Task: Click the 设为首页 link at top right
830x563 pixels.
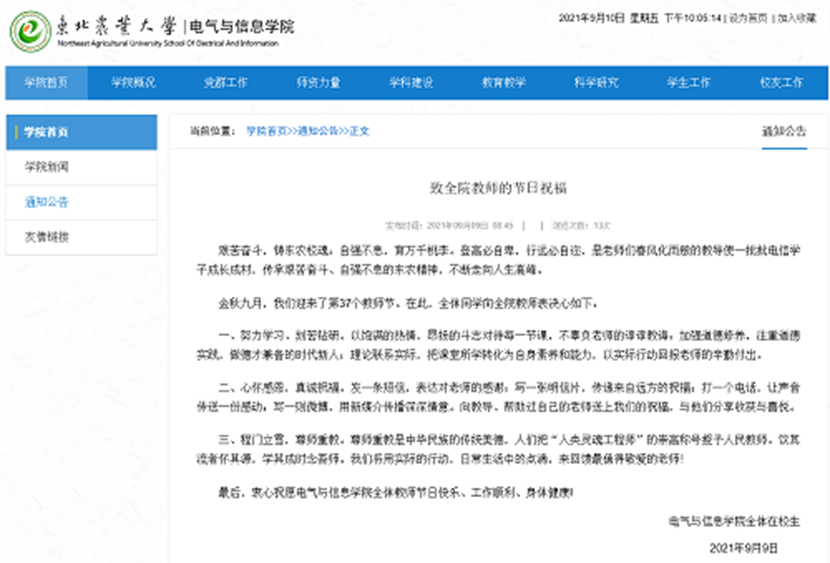Action: pos(746,19)
